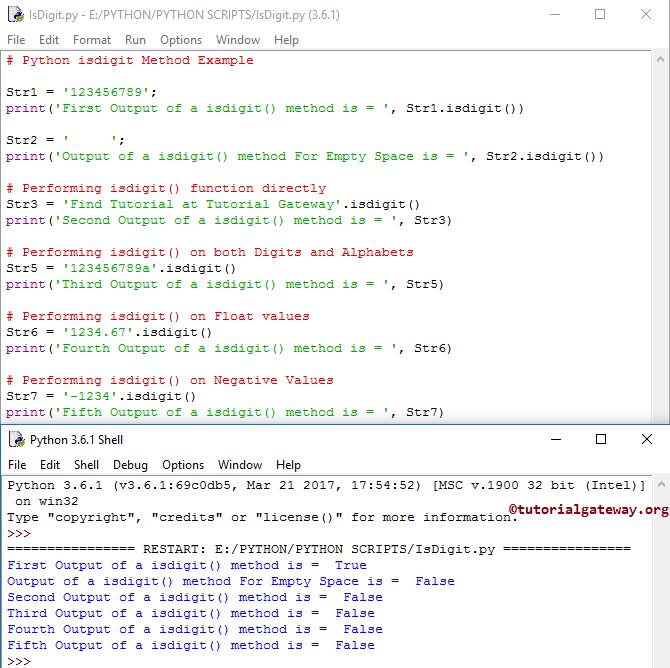
Task: Close the Python 3.6.1 Shell window
Action: (646, 439)
